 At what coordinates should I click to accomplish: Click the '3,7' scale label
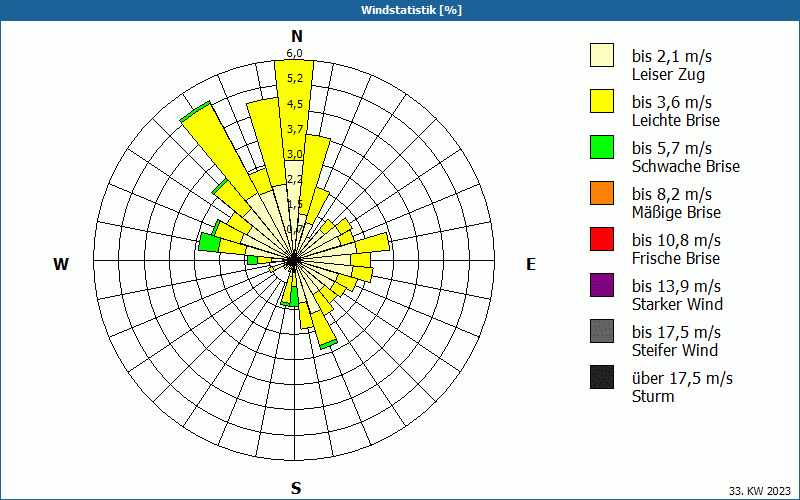click(x=295, y=129)
